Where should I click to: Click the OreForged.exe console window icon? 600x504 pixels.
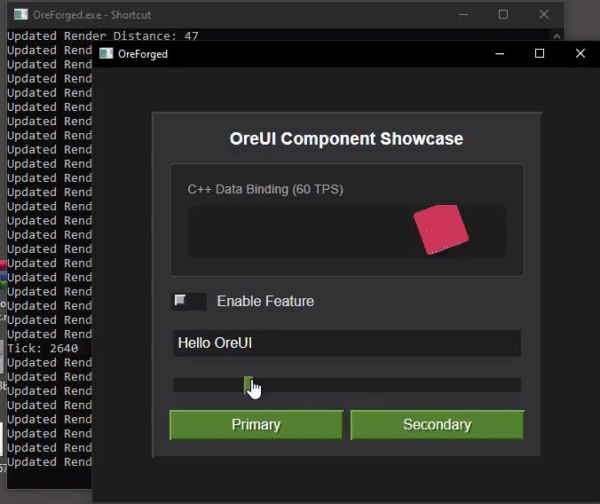(21, 15)
